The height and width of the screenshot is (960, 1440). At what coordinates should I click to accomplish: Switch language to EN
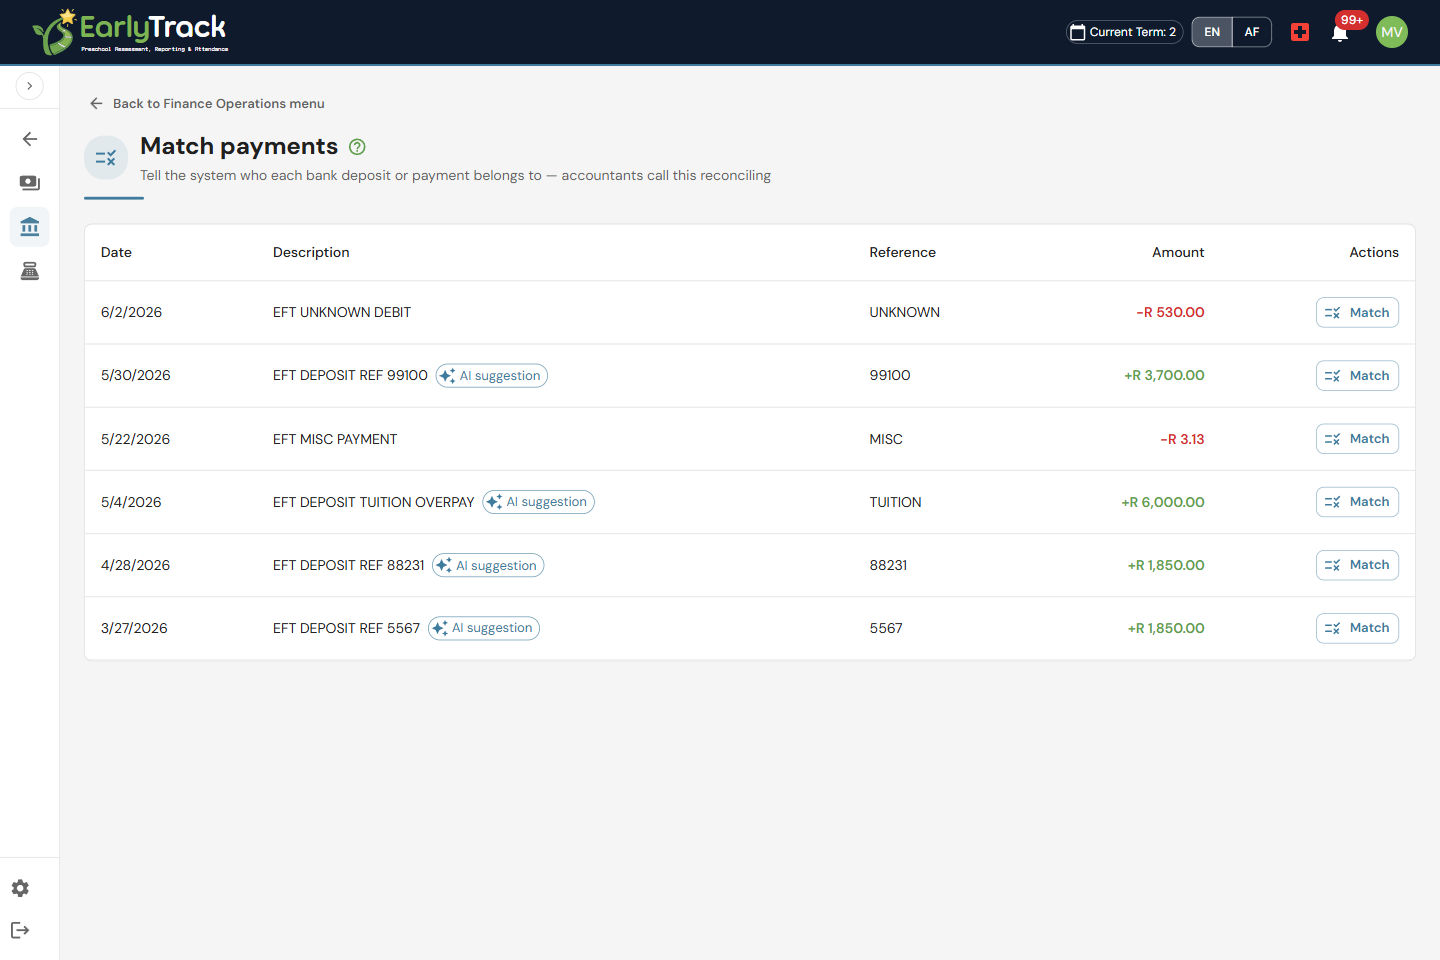1212,32
